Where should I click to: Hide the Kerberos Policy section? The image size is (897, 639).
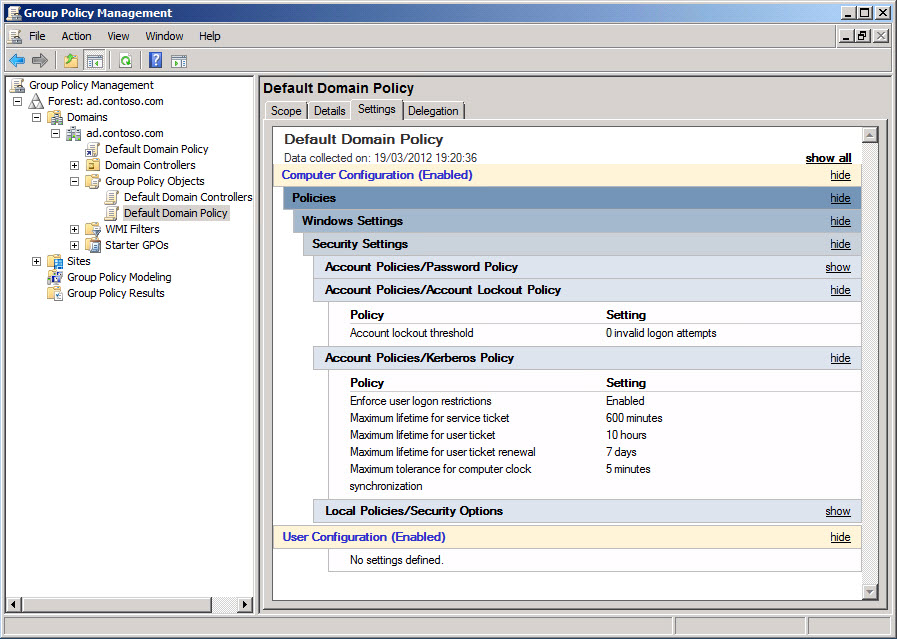(839, 358)
